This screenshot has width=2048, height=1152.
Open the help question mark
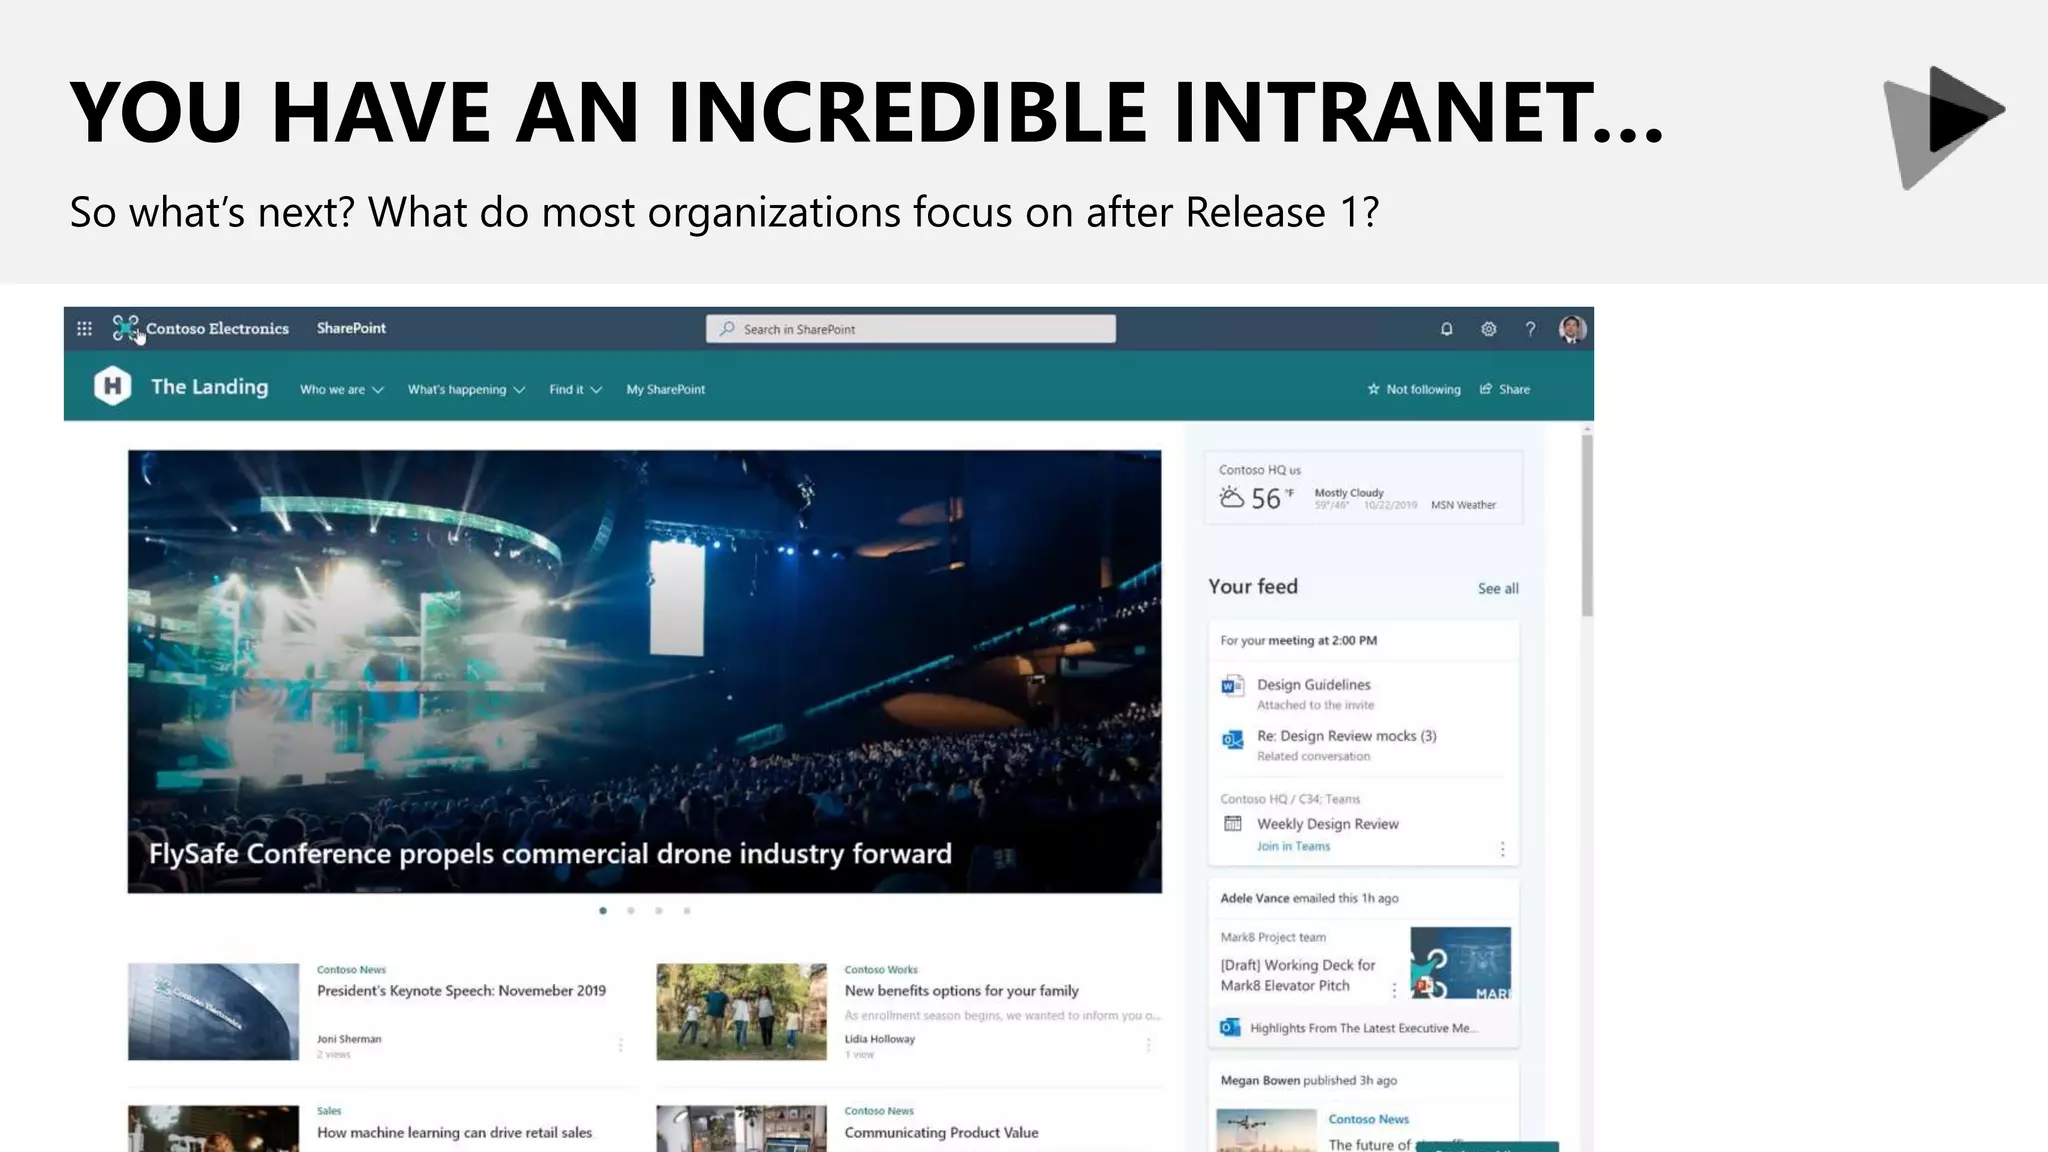[x=1530, y=329]
